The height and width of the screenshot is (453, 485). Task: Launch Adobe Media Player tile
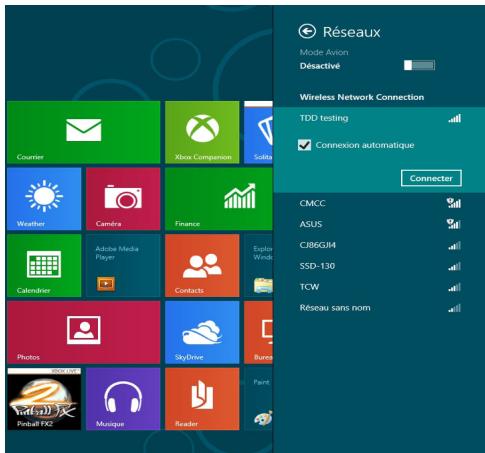123,266
